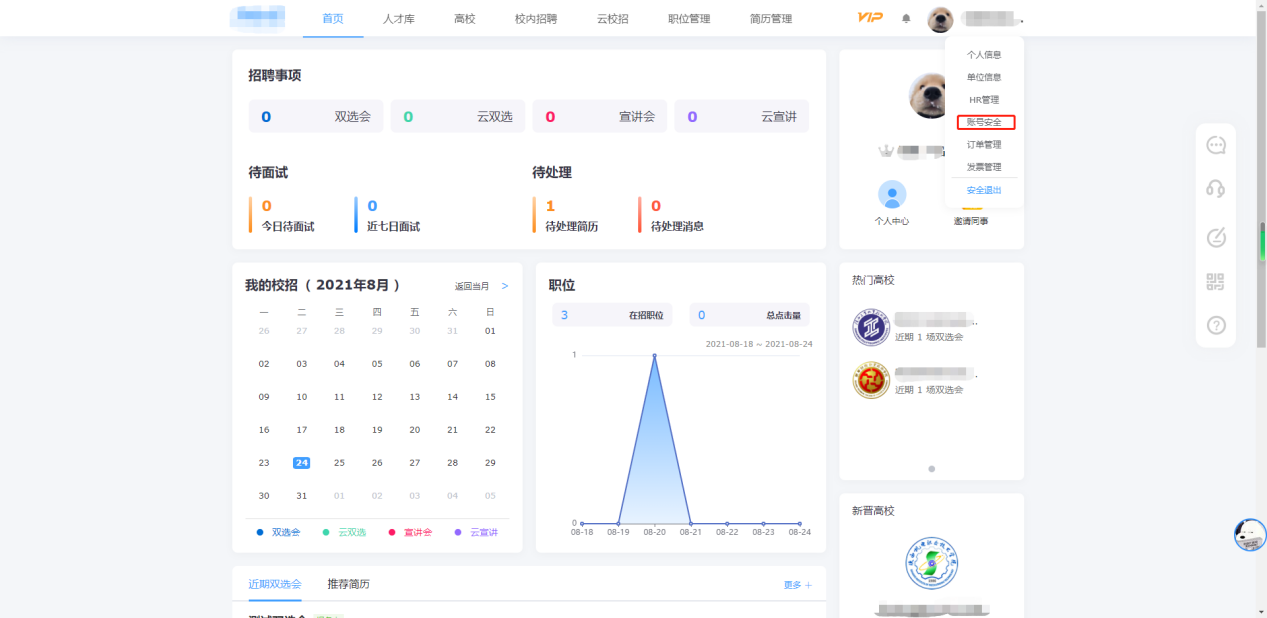Image resolution: width=1267 pixels, height=618 pixels.
Task: Expand 更多 + in the bottom panel
Action: coord(797,585)
